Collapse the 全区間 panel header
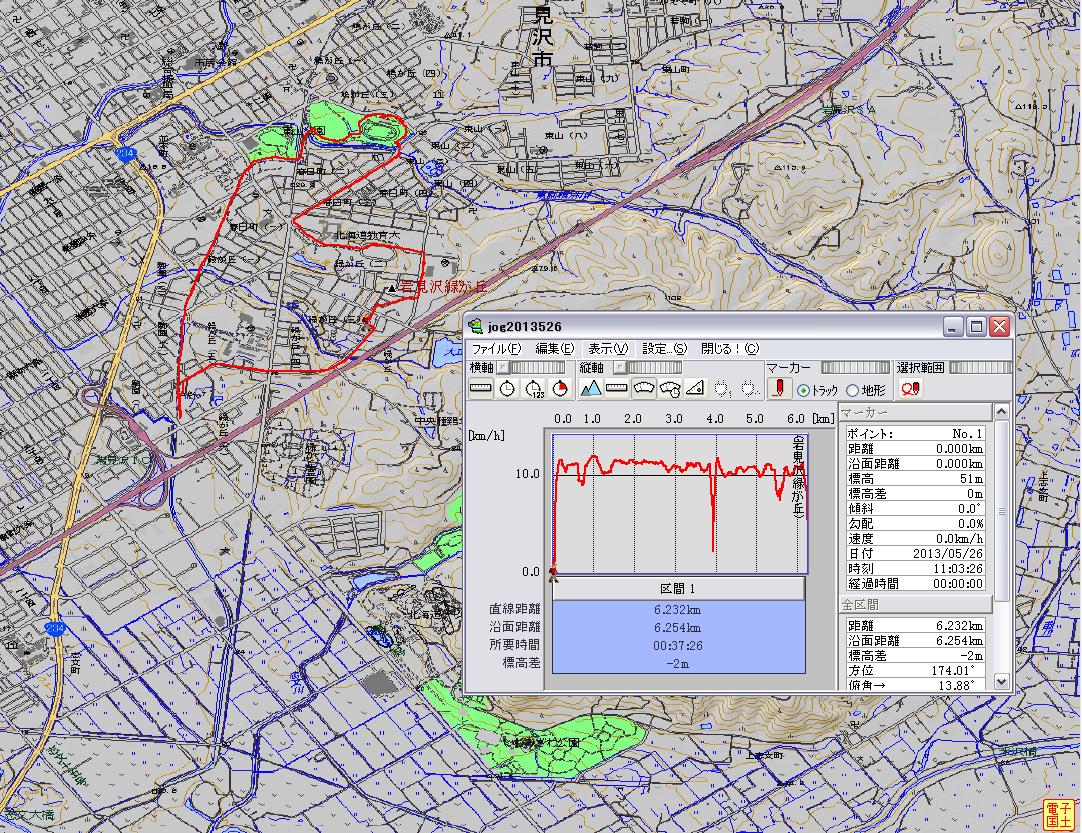Image resolution: width=1082 pixels, height=833 pixels. (915, 605)
